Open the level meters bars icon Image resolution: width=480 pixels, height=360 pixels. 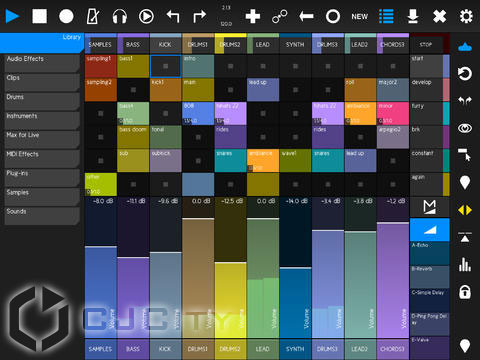click(465, 264)
